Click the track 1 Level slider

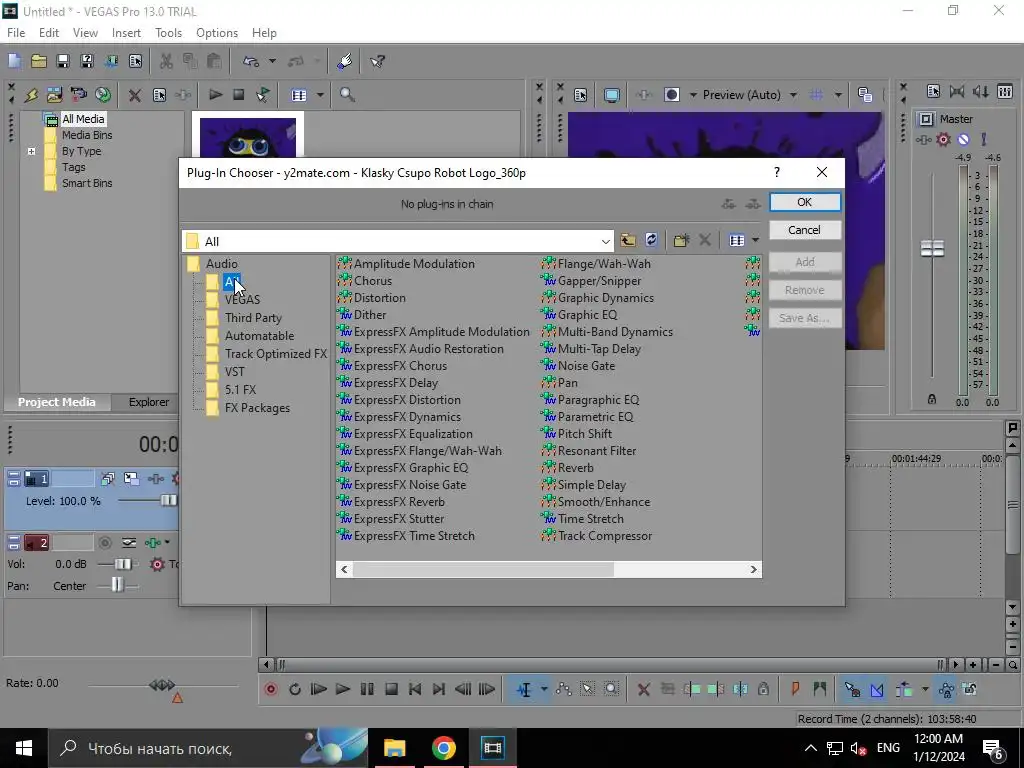click(168, 501)
